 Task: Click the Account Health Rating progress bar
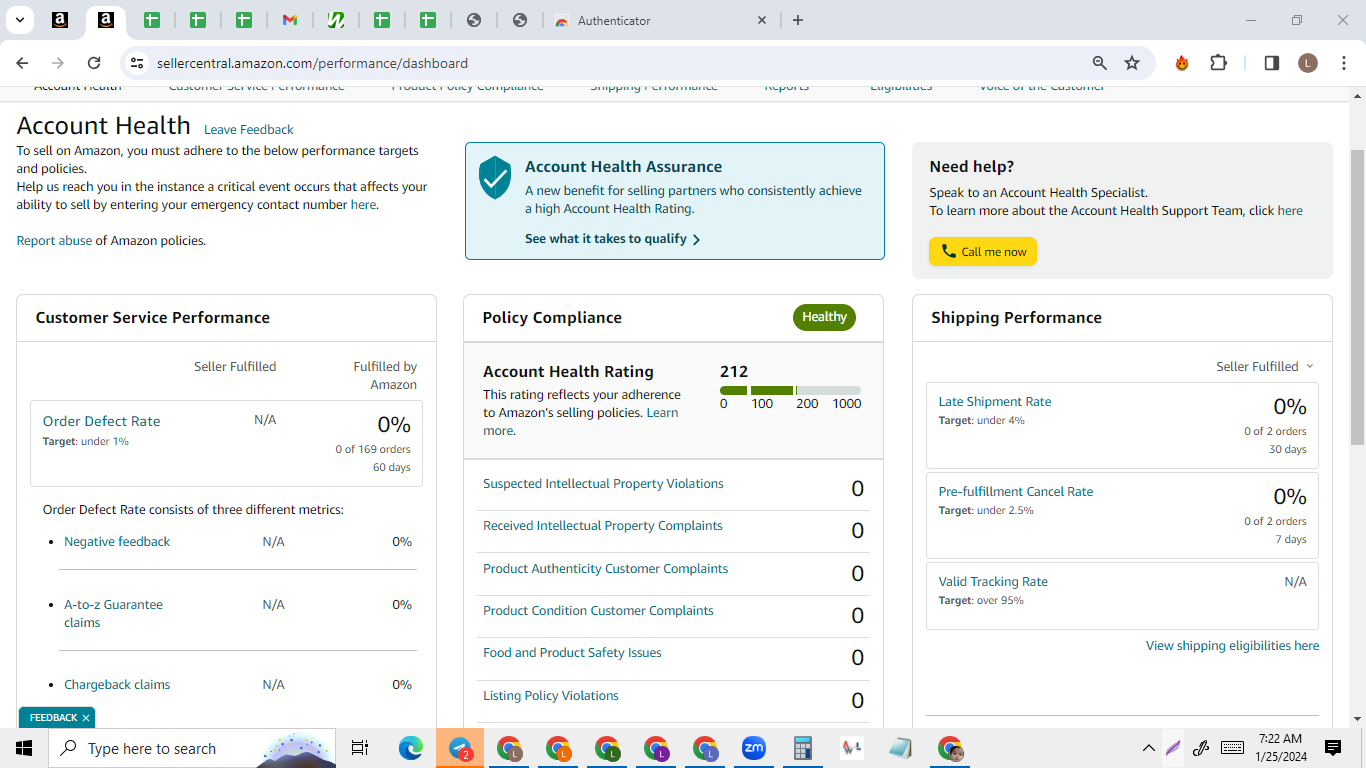(790, 390)
